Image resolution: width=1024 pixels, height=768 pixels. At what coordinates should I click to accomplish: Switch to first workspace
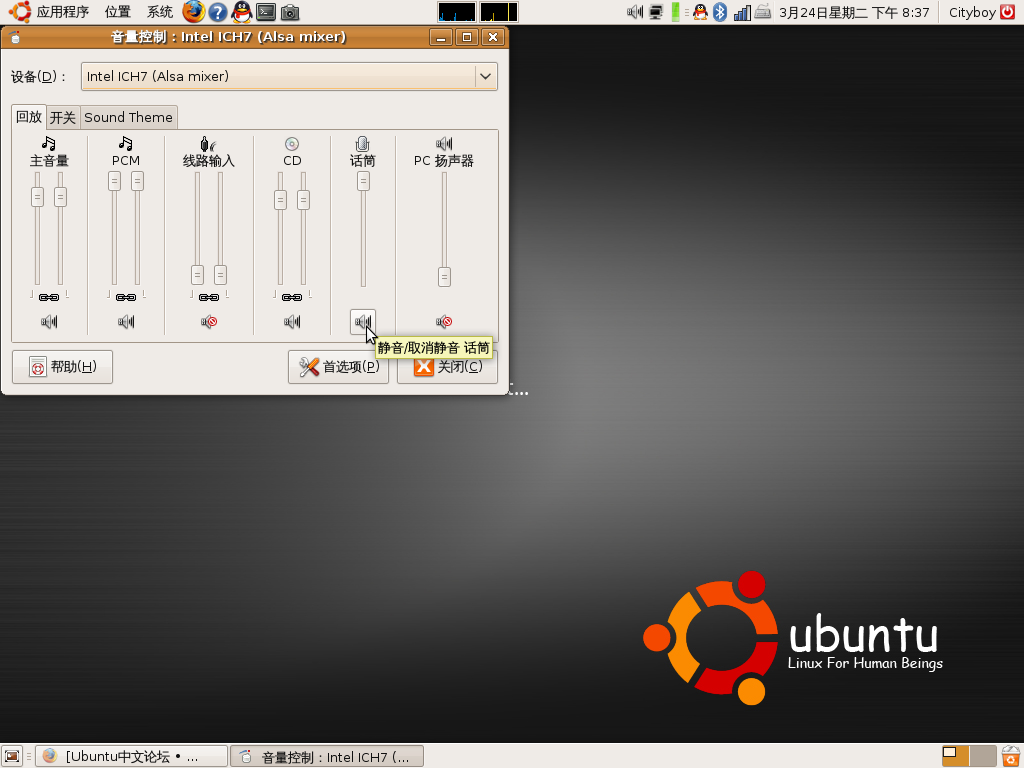point(955,756)
